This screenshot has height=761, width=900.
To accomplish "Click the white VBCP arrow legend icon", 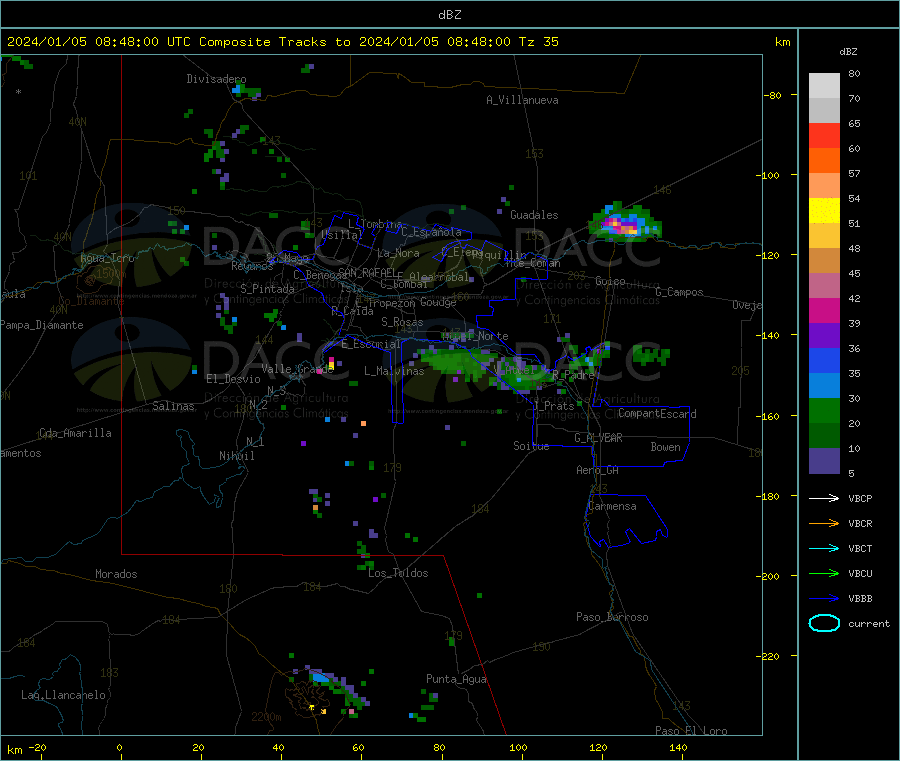I will click(x=824, y=498).
